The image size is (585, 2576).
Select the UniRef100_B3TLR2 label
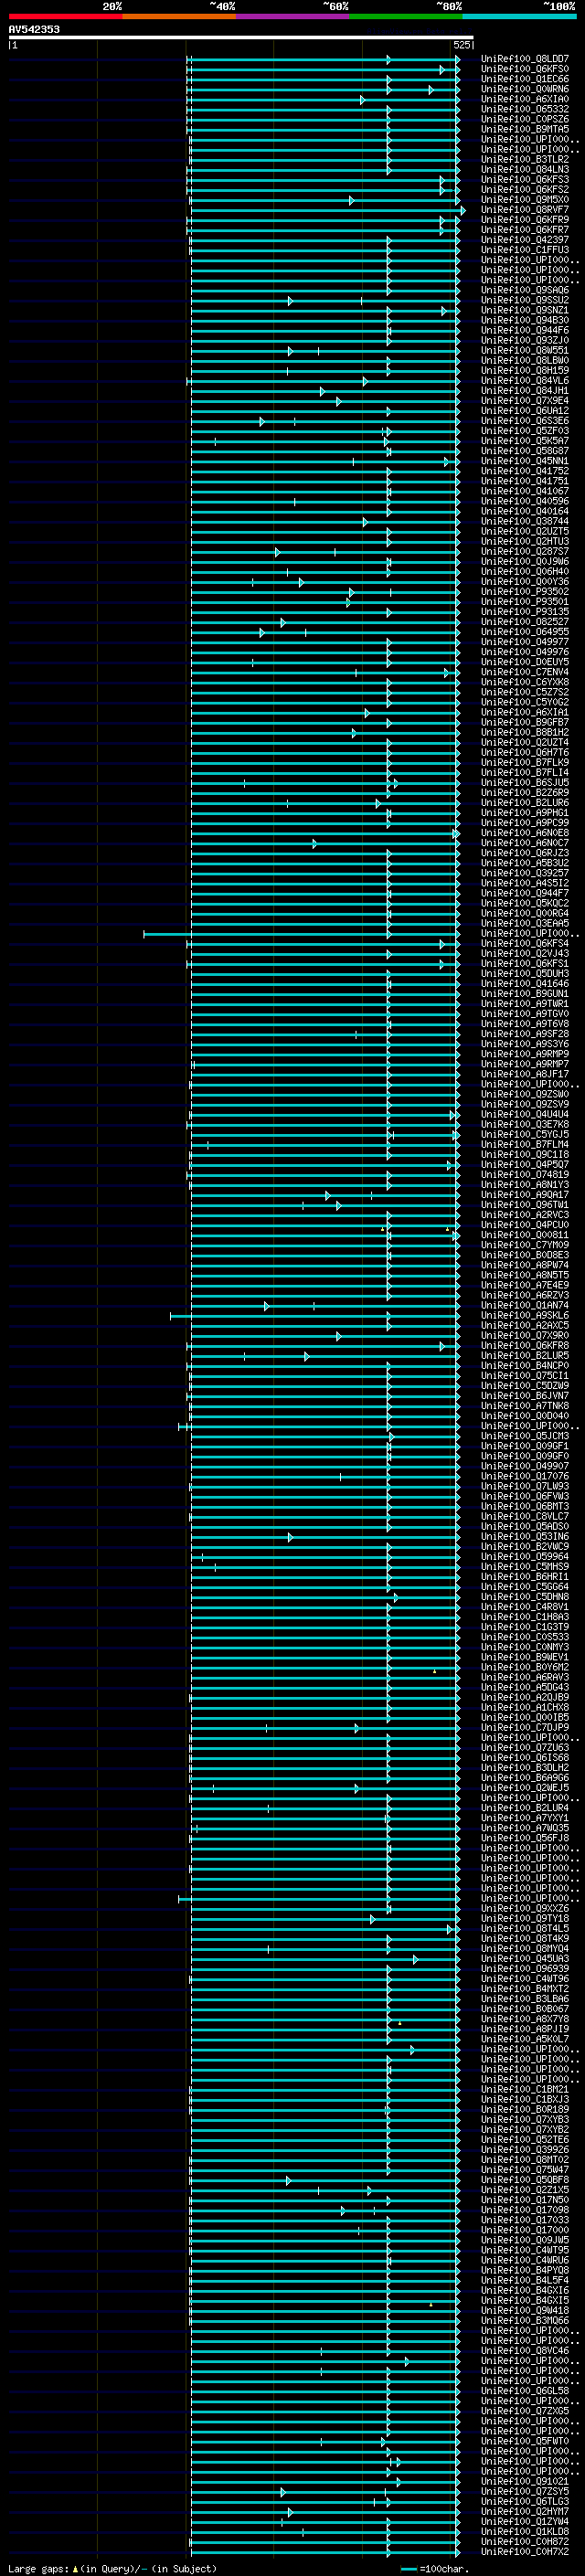tap(524, 159)
